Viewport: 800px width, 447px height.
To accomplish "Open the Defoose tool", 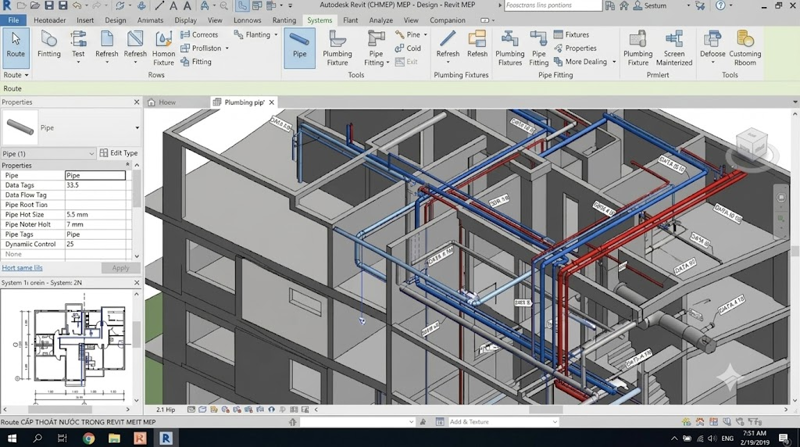I will 712,46.
